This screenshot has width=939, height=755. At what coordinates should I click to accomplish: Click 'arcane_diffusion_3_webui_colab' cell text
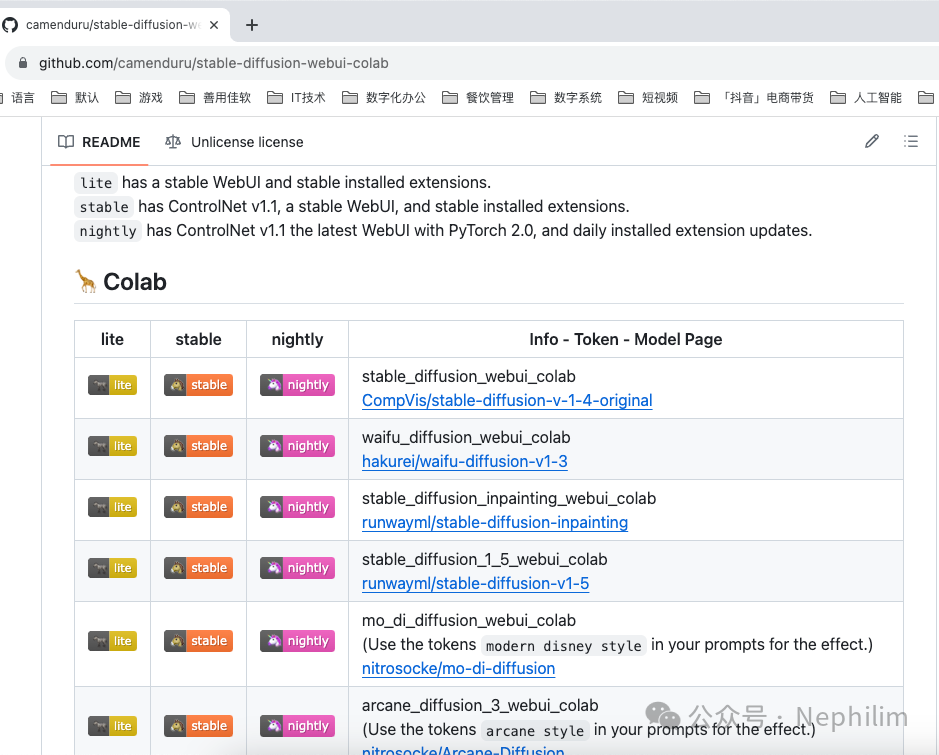480,706
